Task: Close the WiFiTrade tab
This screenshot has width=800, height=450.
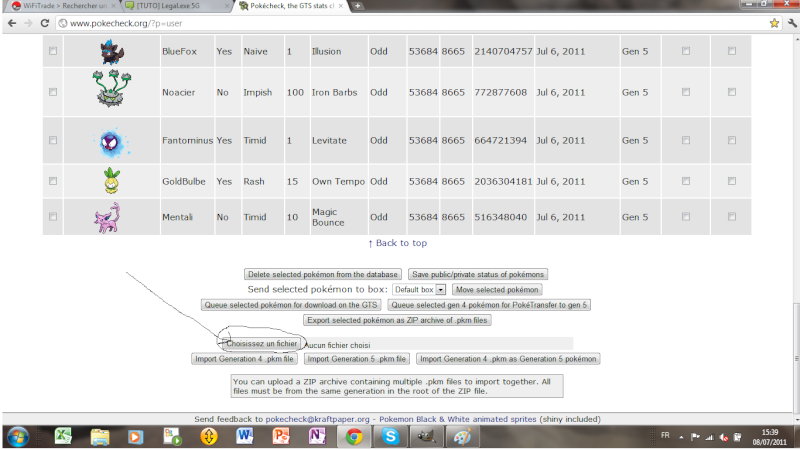Action: pyautogui.click(x=114, y=6)
